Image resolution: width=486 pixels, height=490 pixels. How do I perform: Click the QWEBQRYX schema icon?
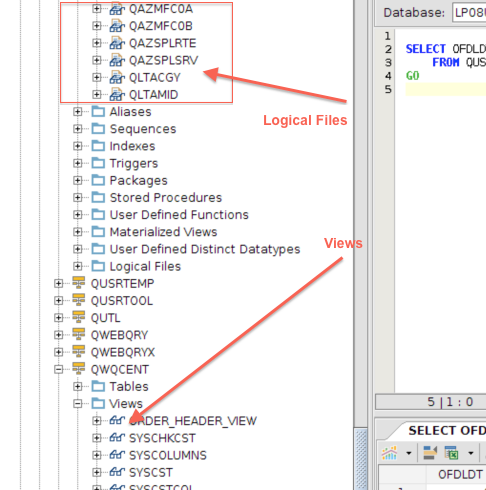(x=79, y=351)
